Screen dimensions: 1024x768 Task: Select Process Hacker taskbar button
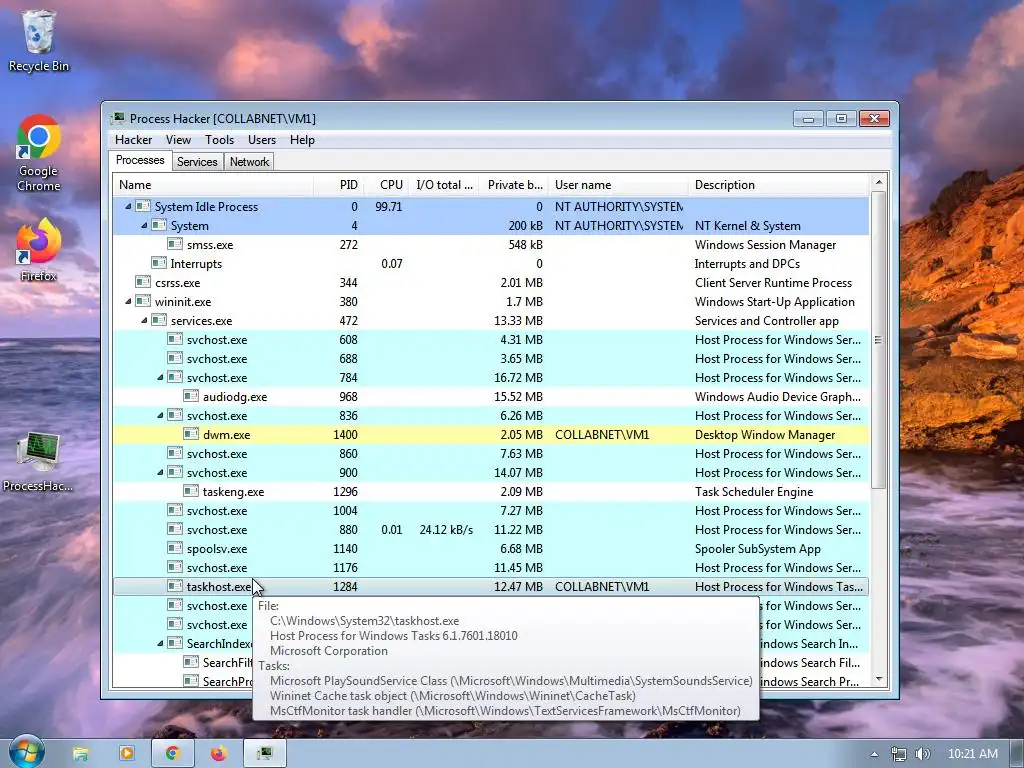click(264, 754)
